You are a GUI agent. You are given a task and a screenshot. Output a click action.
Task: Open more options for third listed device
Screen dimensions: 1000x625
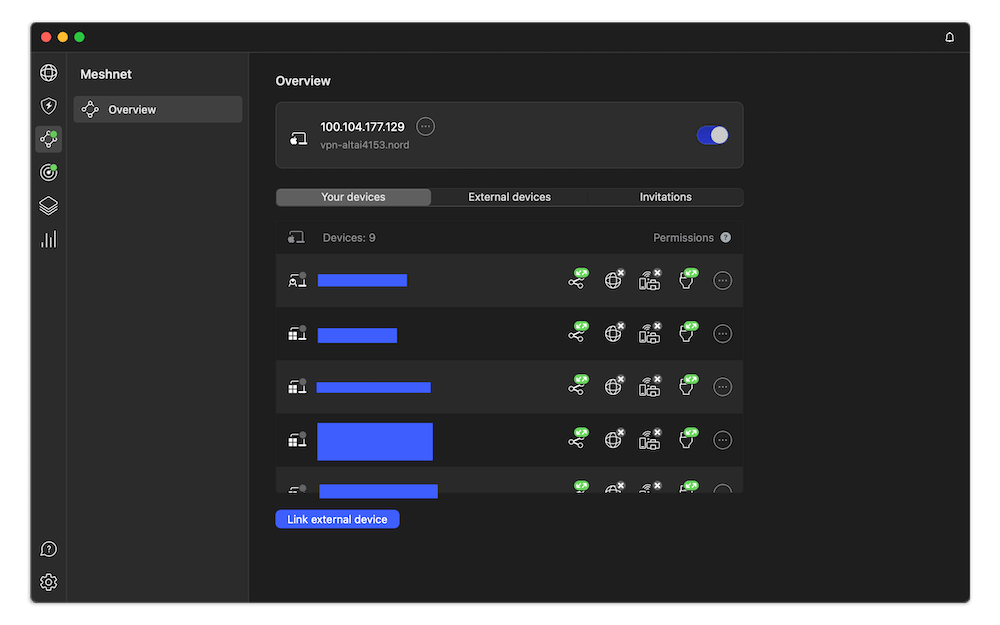tap(722, 387)
